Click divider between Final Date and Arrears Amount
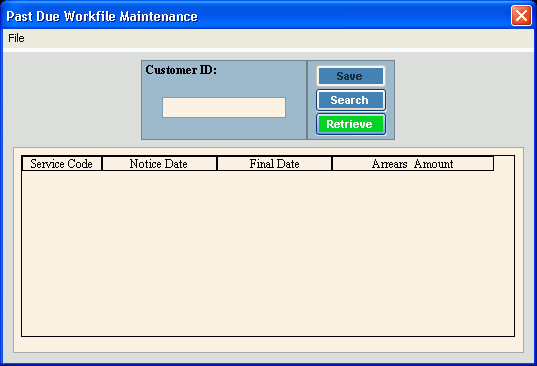Viewport: 537px width, 366px height. tap(332, 164)
